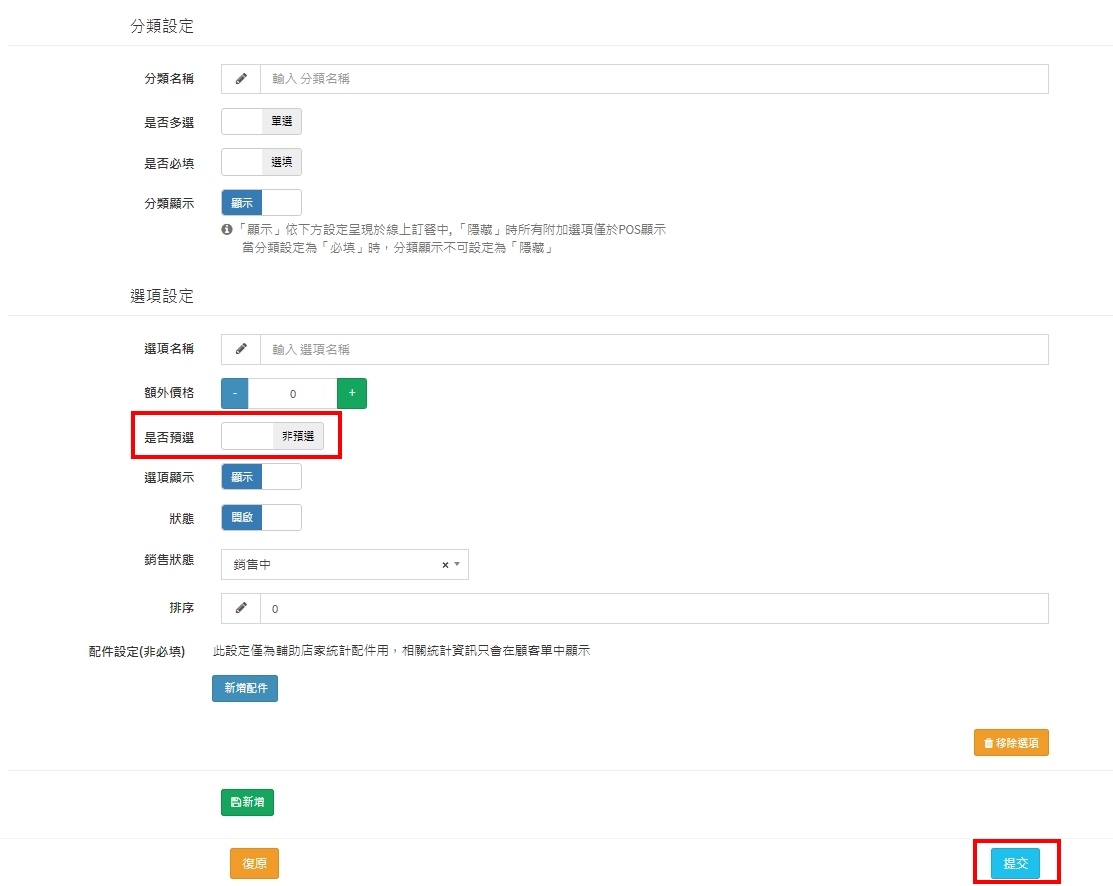Screen dimensions: 1113x886
Task: Click pencil icon beside 選項名稱 field
Action: pos(241,349)
